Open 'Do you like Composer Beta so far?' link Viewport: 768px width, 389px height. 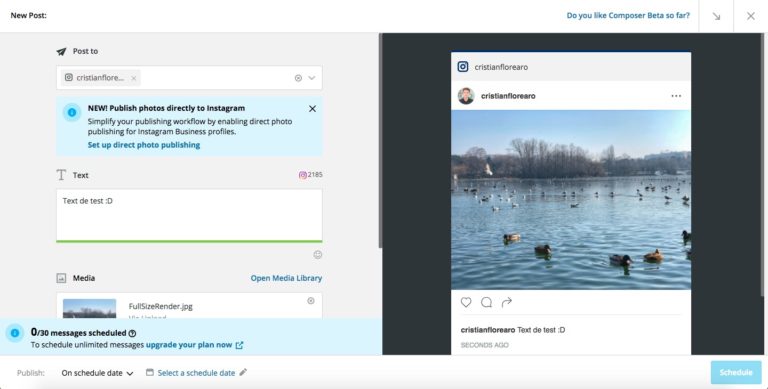point(628,16)
